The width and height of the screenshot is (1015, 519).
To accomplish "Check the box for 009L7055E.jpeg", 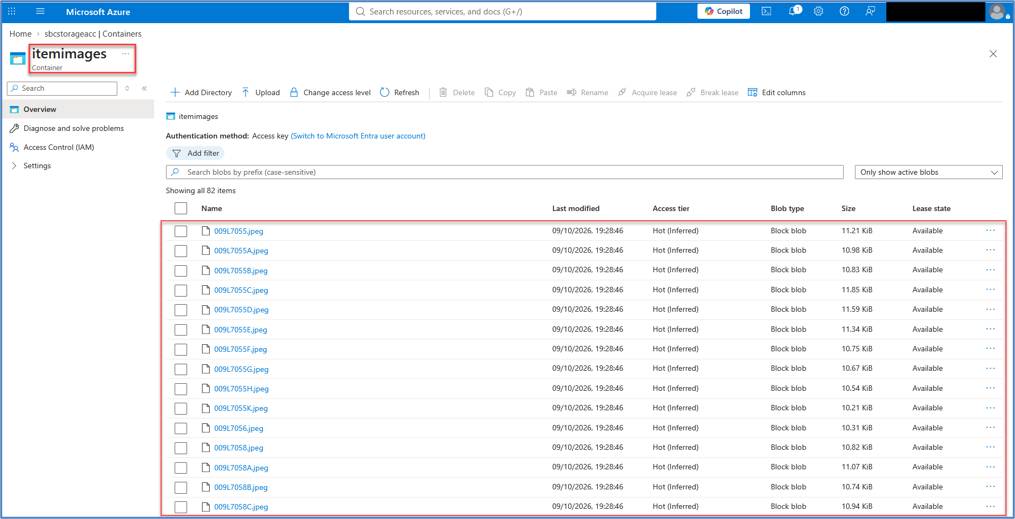I will [181, 329].
